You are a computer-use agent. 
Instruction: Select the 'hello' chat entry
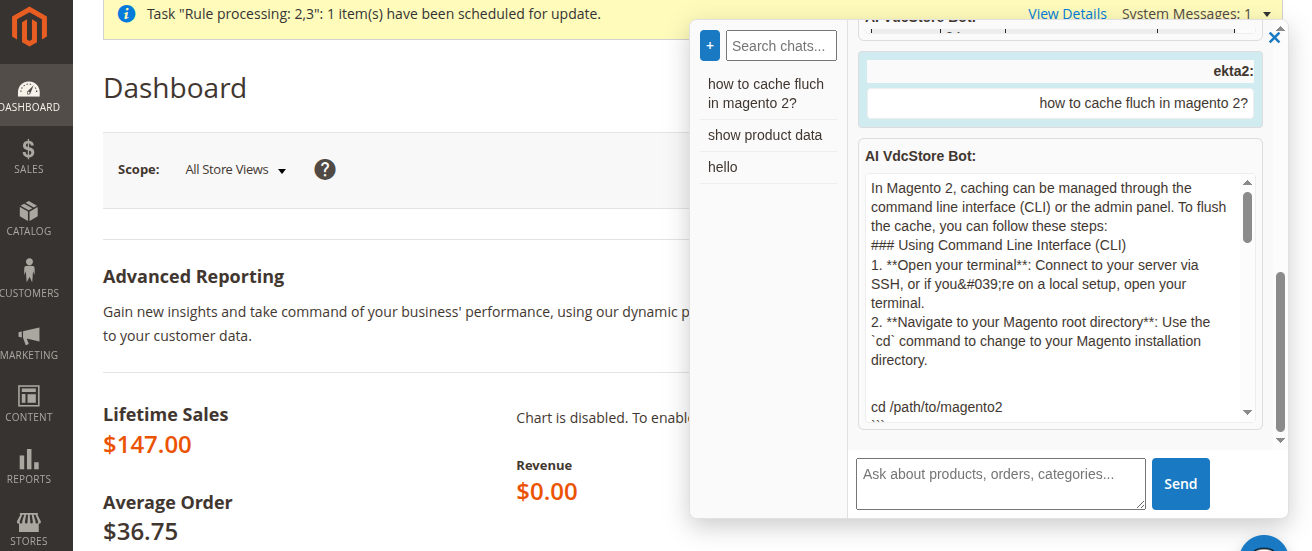(x=723, y=167)
